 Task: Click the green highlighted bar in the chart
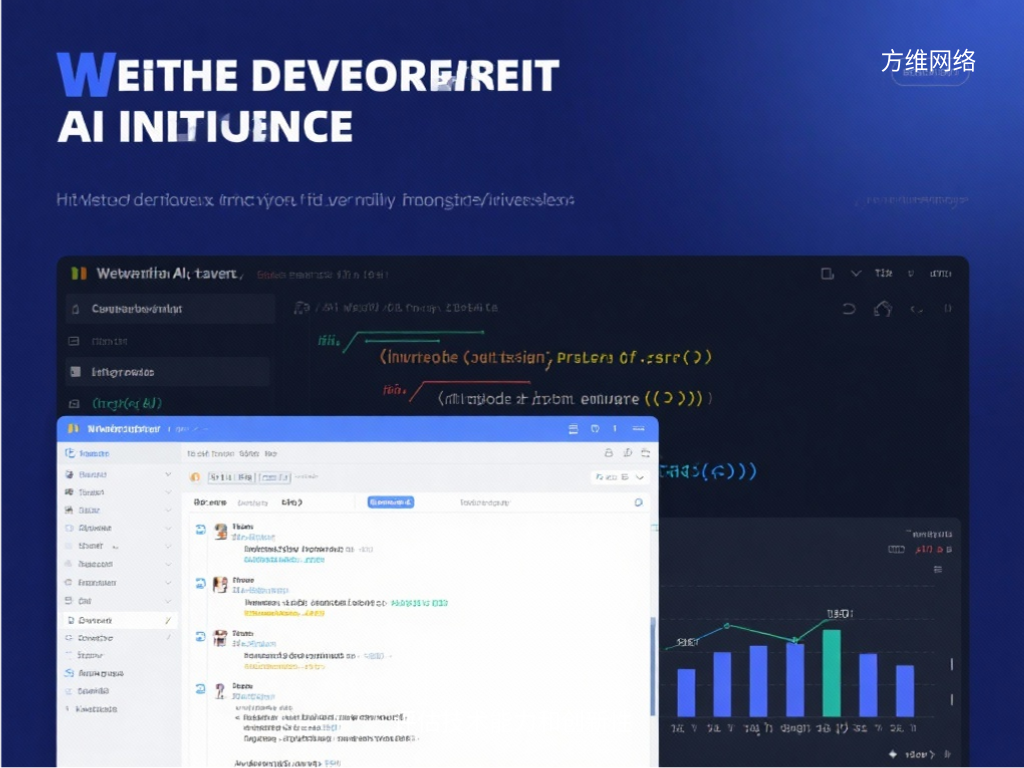[831, 672]
